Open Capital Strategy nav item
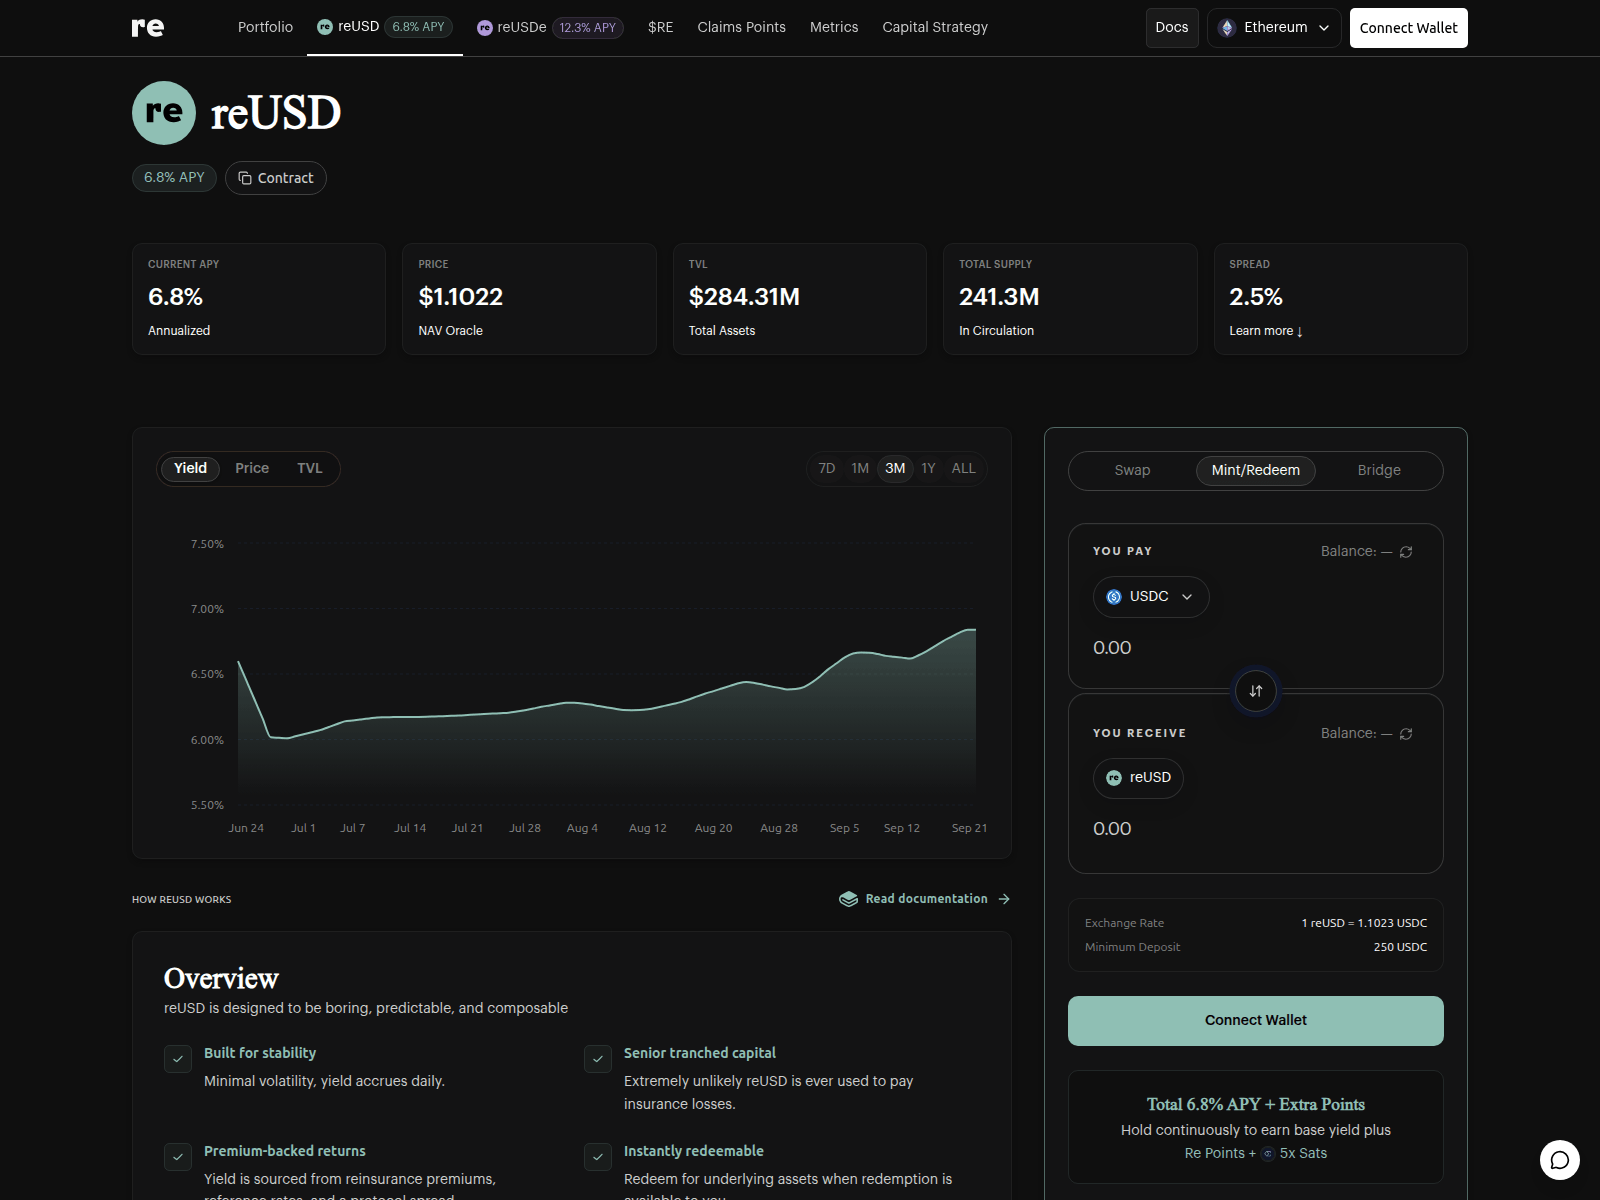The image size is (1600, 1200). (x=935, y=27)
